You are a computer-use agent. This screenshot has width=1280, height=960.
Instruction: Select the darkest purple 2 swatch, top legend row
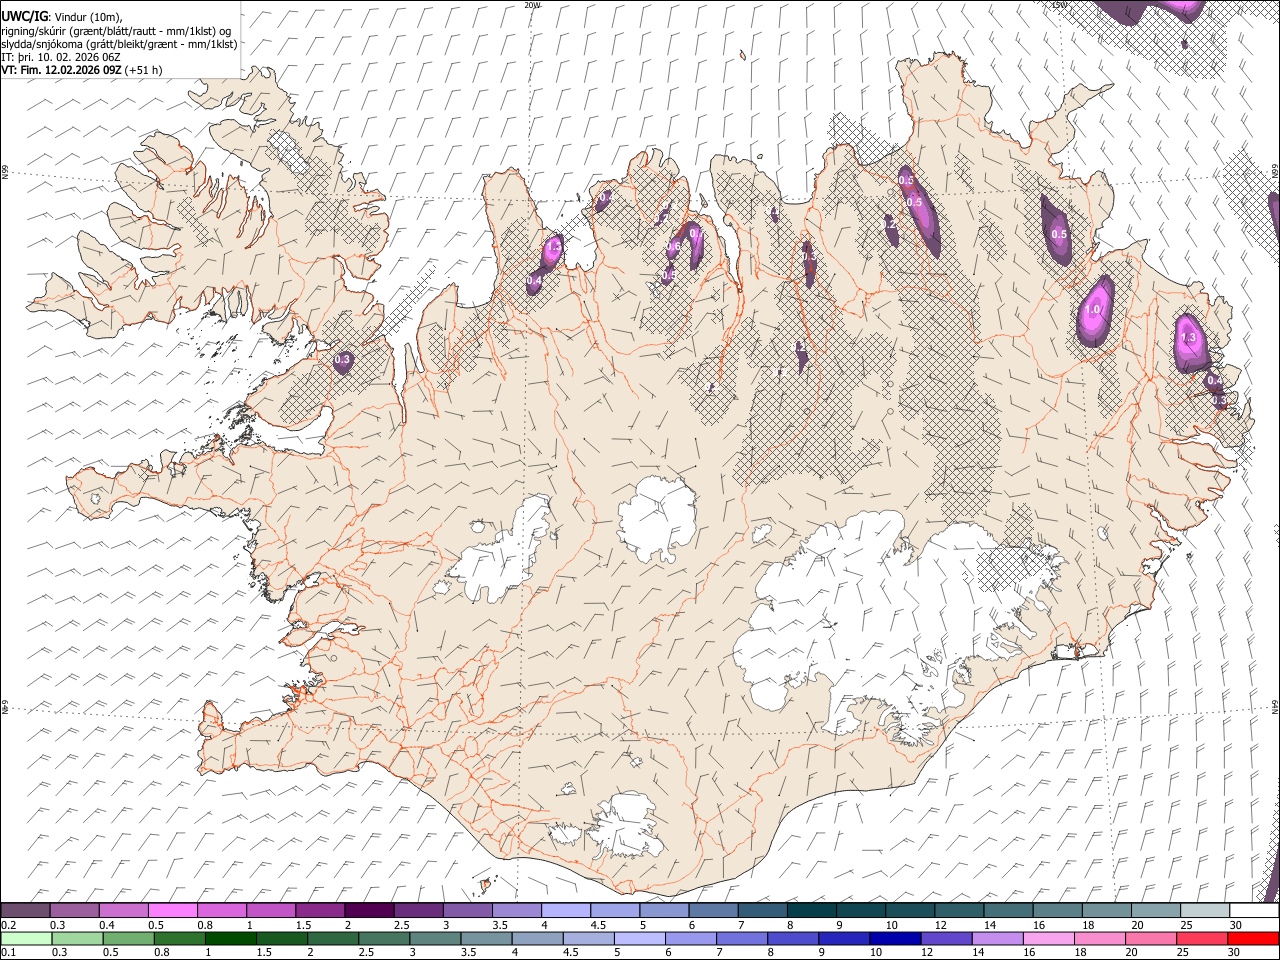(x=369, y=911)
